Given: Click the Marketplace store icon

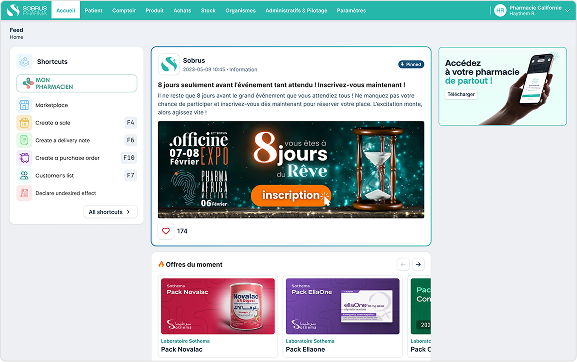Looking at the screenshot, I should [24, 105].
